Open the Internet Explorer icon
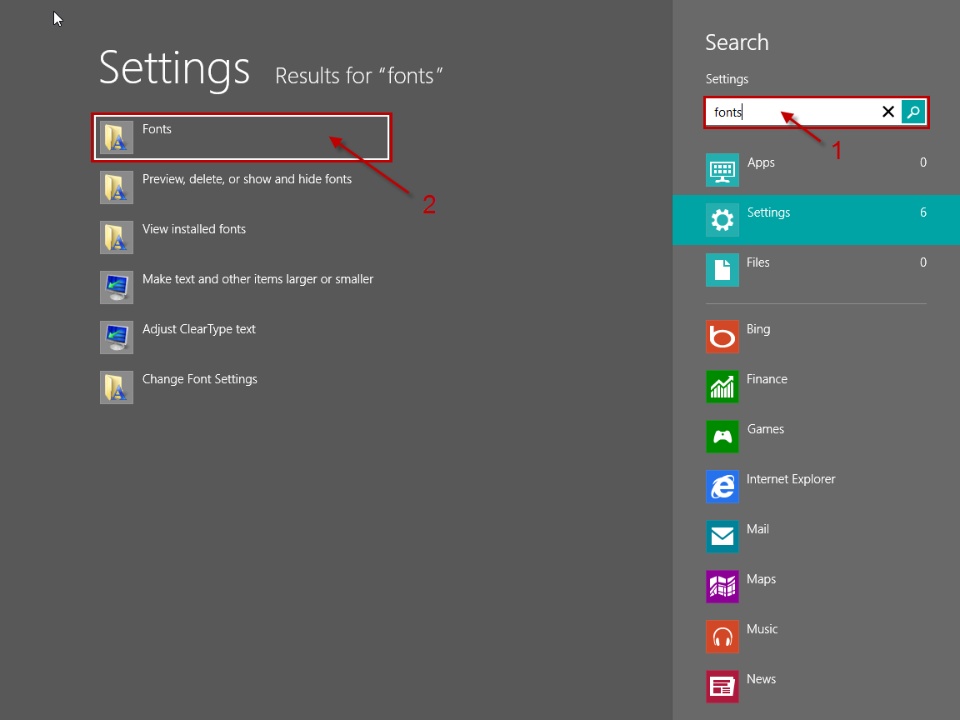Image resolution: width=960 pixels, height=720 pixels. [722, 487]
